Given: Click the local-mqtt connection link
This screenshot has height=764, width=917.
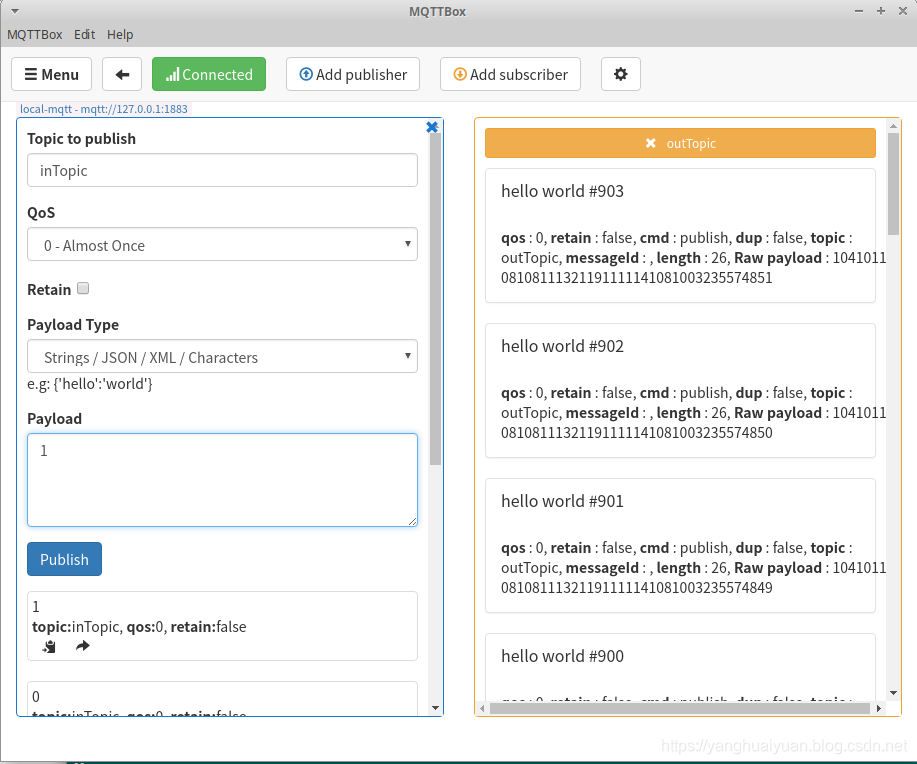Looking at the screenshot, I should click(104, 109).
